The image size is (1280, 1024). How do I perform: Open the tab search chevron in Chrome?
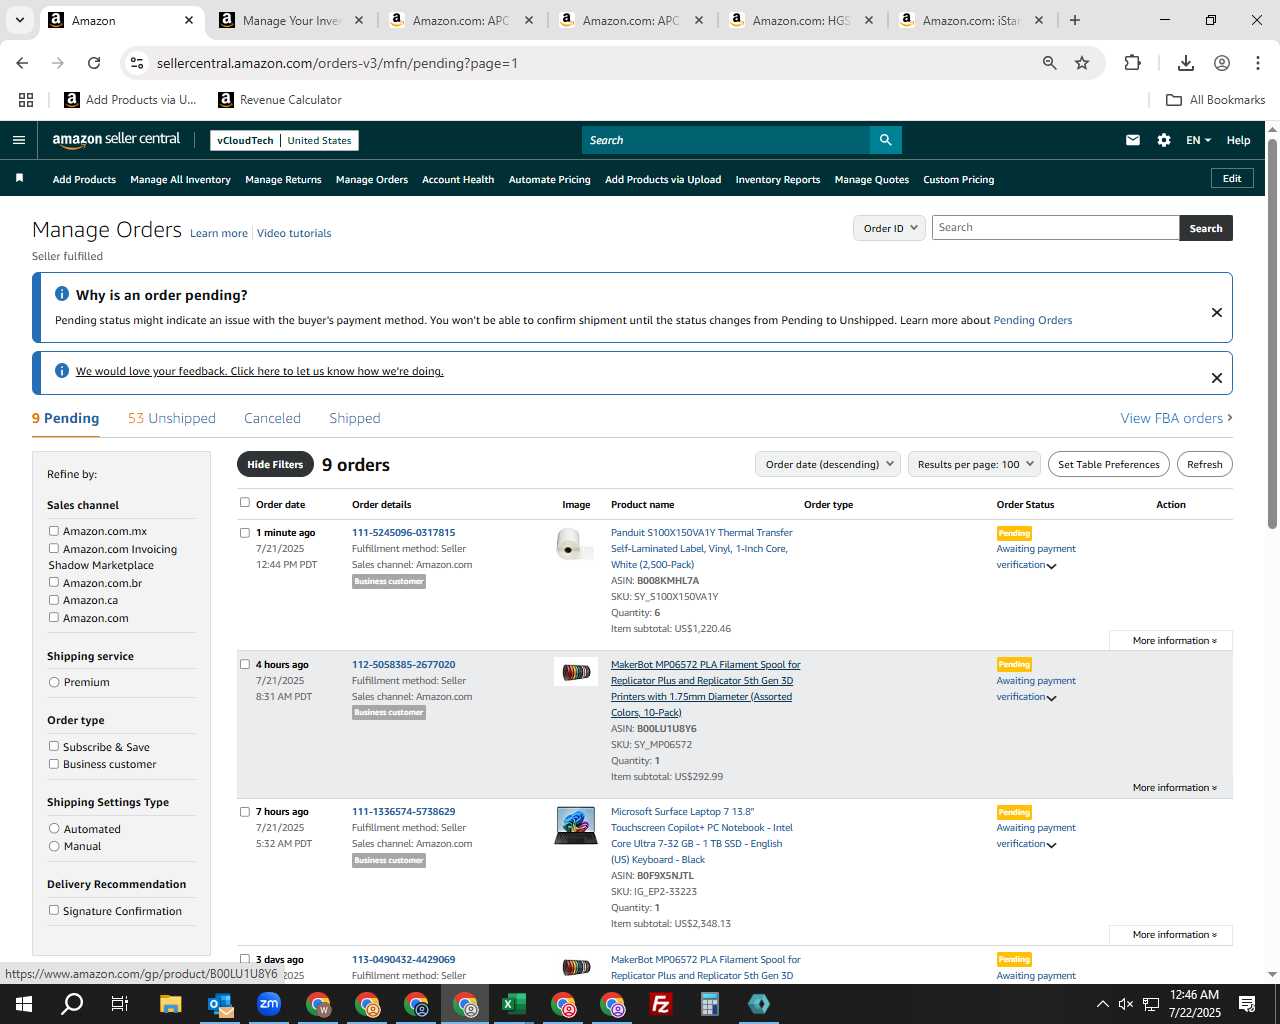pyautogui.click(x=19, y=20)
